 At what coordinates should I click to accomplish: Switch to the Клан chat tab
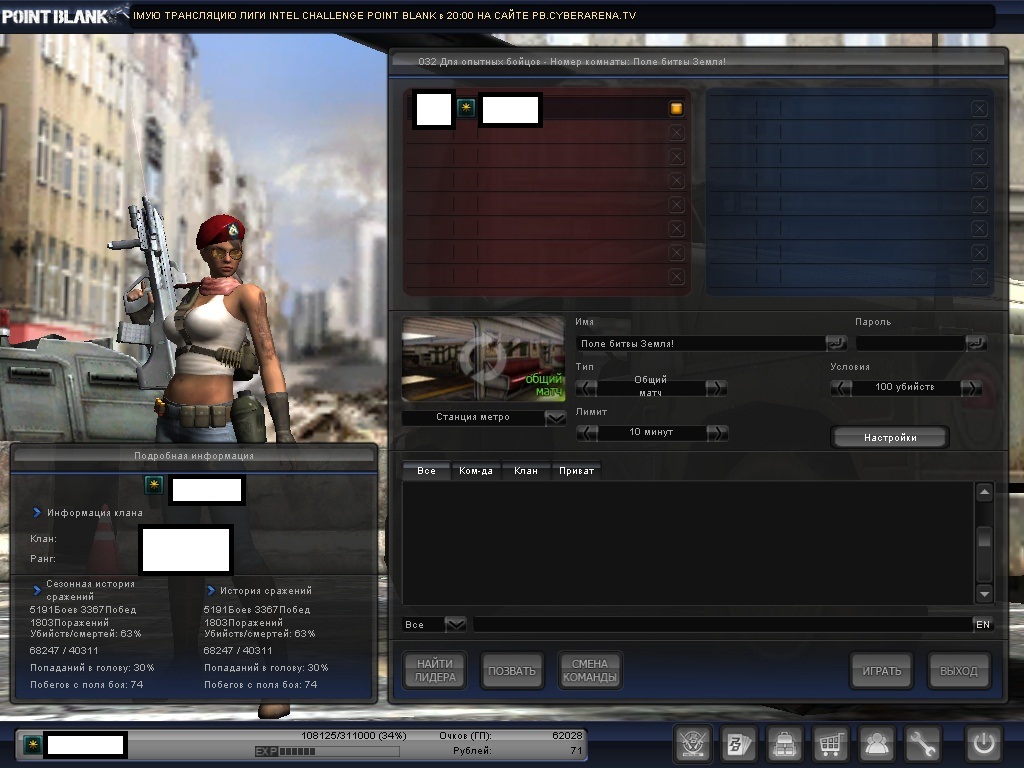(x=525, y=470)
